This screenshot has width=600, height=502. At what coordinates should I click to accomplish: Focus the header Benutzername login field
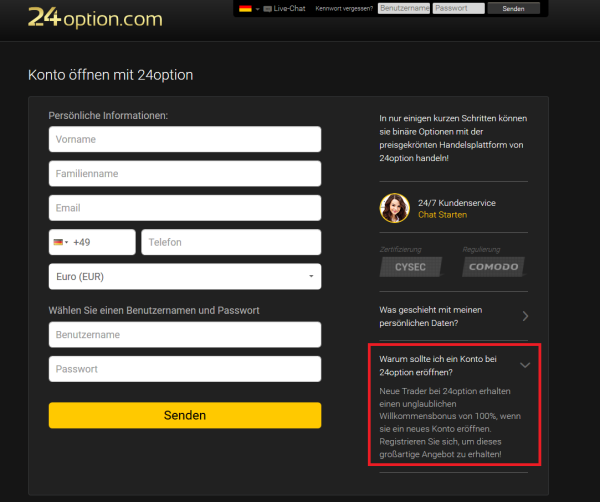(404, 8)
